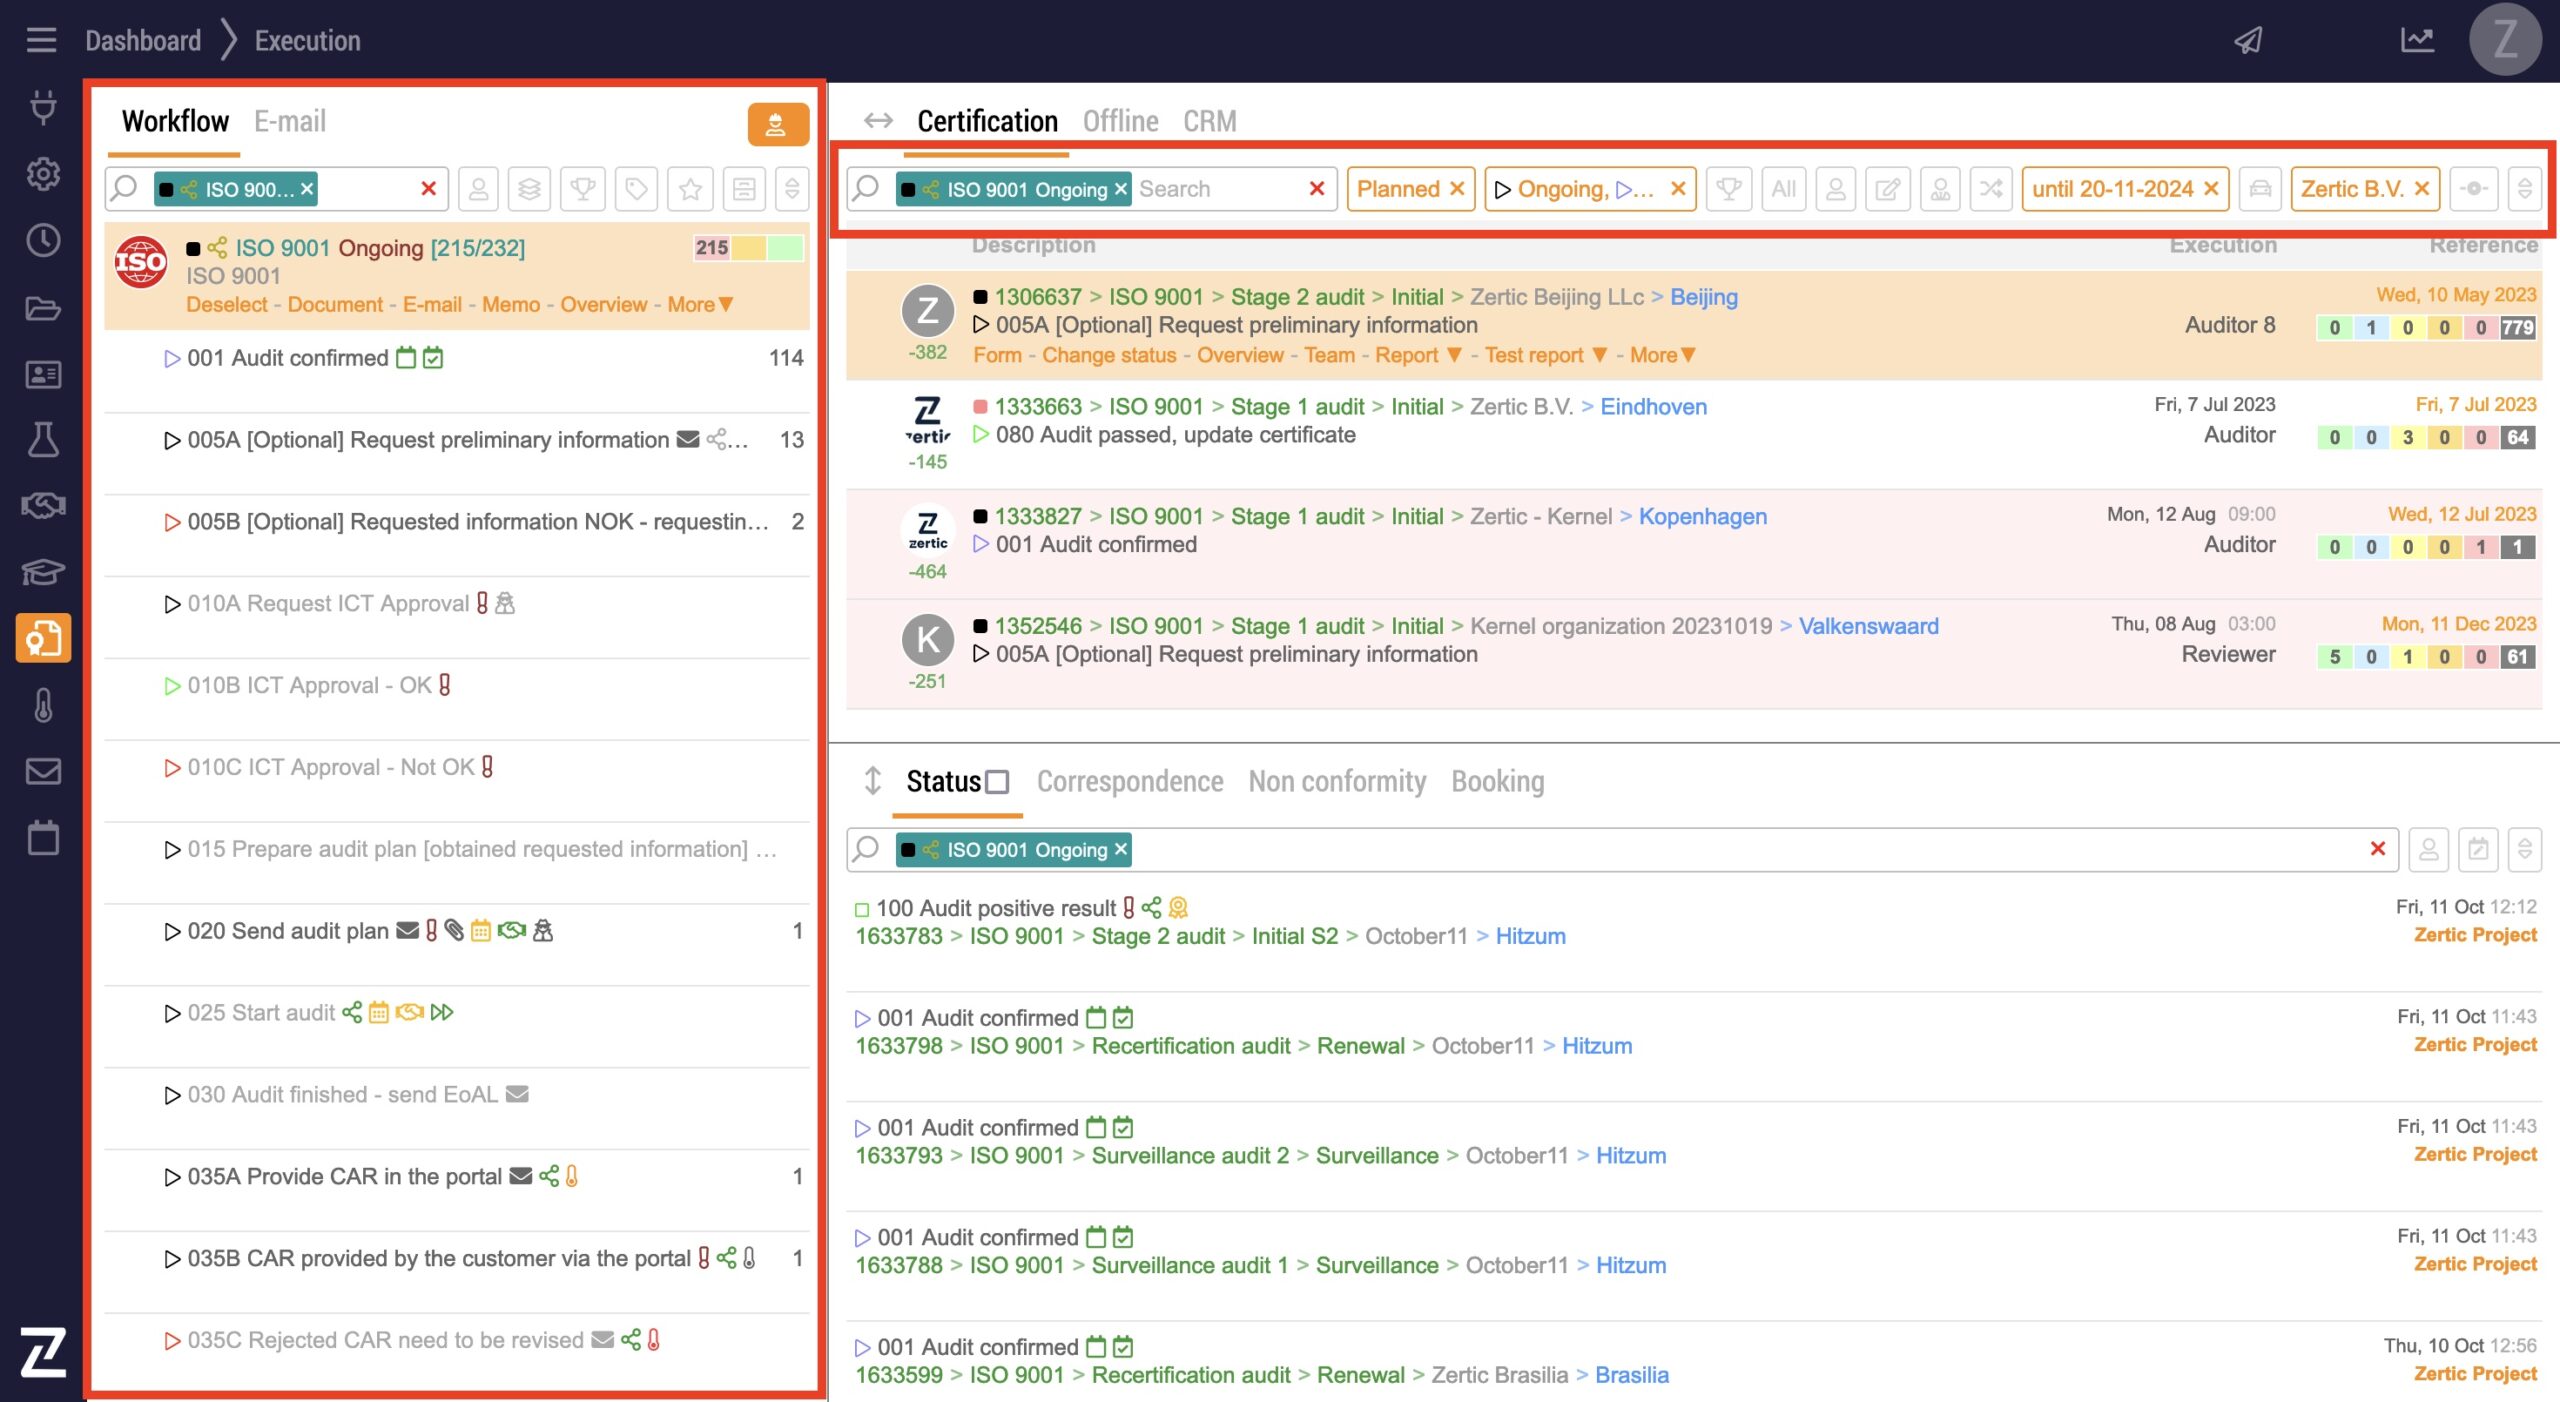Expand the More dropdown under ISO 9001 Ongoing
The width and height of the screenshot is (2560, 1402).
[701, 305]
